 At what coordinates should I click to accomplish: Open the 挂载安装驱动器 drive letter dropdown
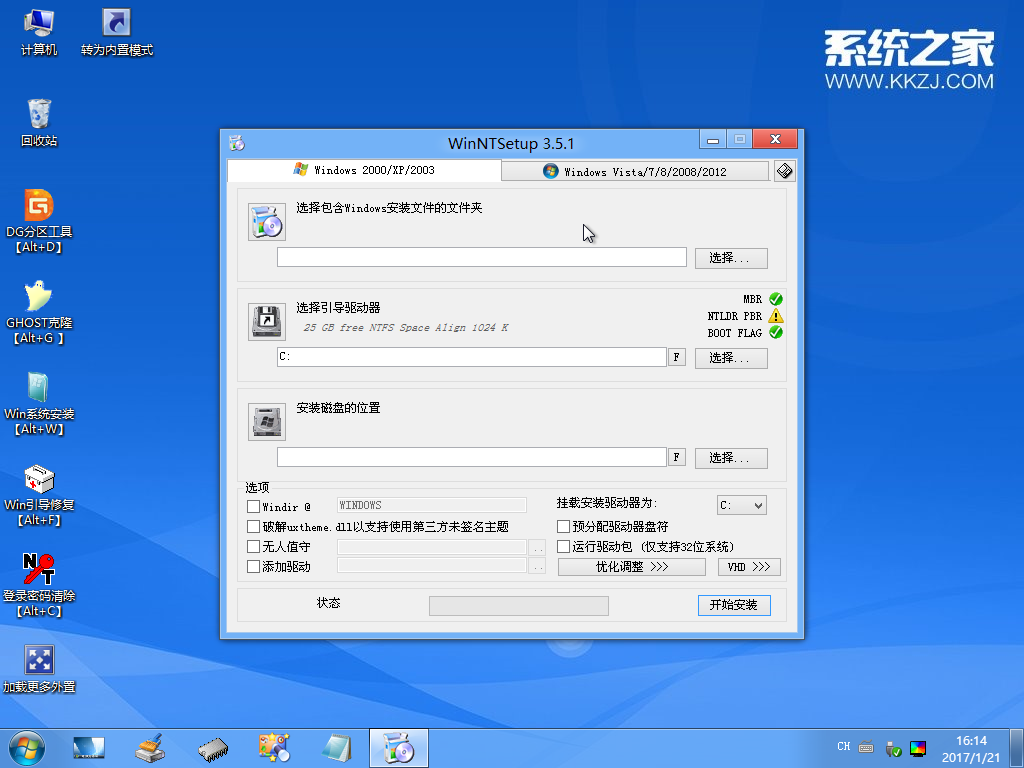[741, 505]
